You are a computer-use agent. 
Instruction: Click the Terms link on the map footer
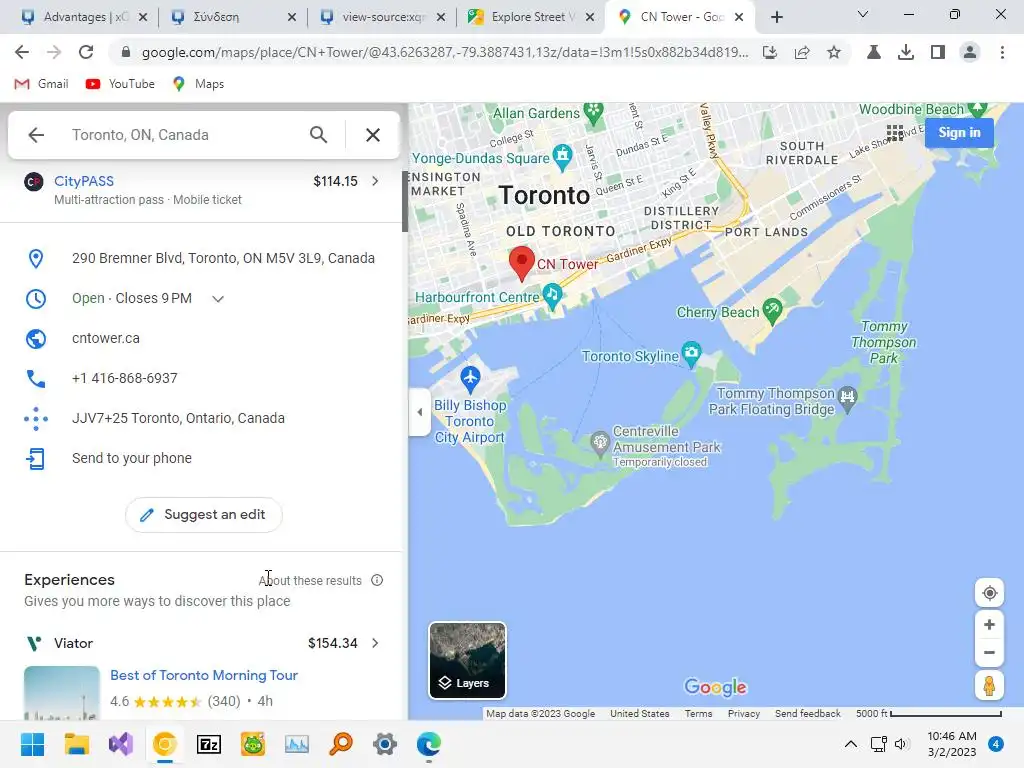(x=698, y=714)
